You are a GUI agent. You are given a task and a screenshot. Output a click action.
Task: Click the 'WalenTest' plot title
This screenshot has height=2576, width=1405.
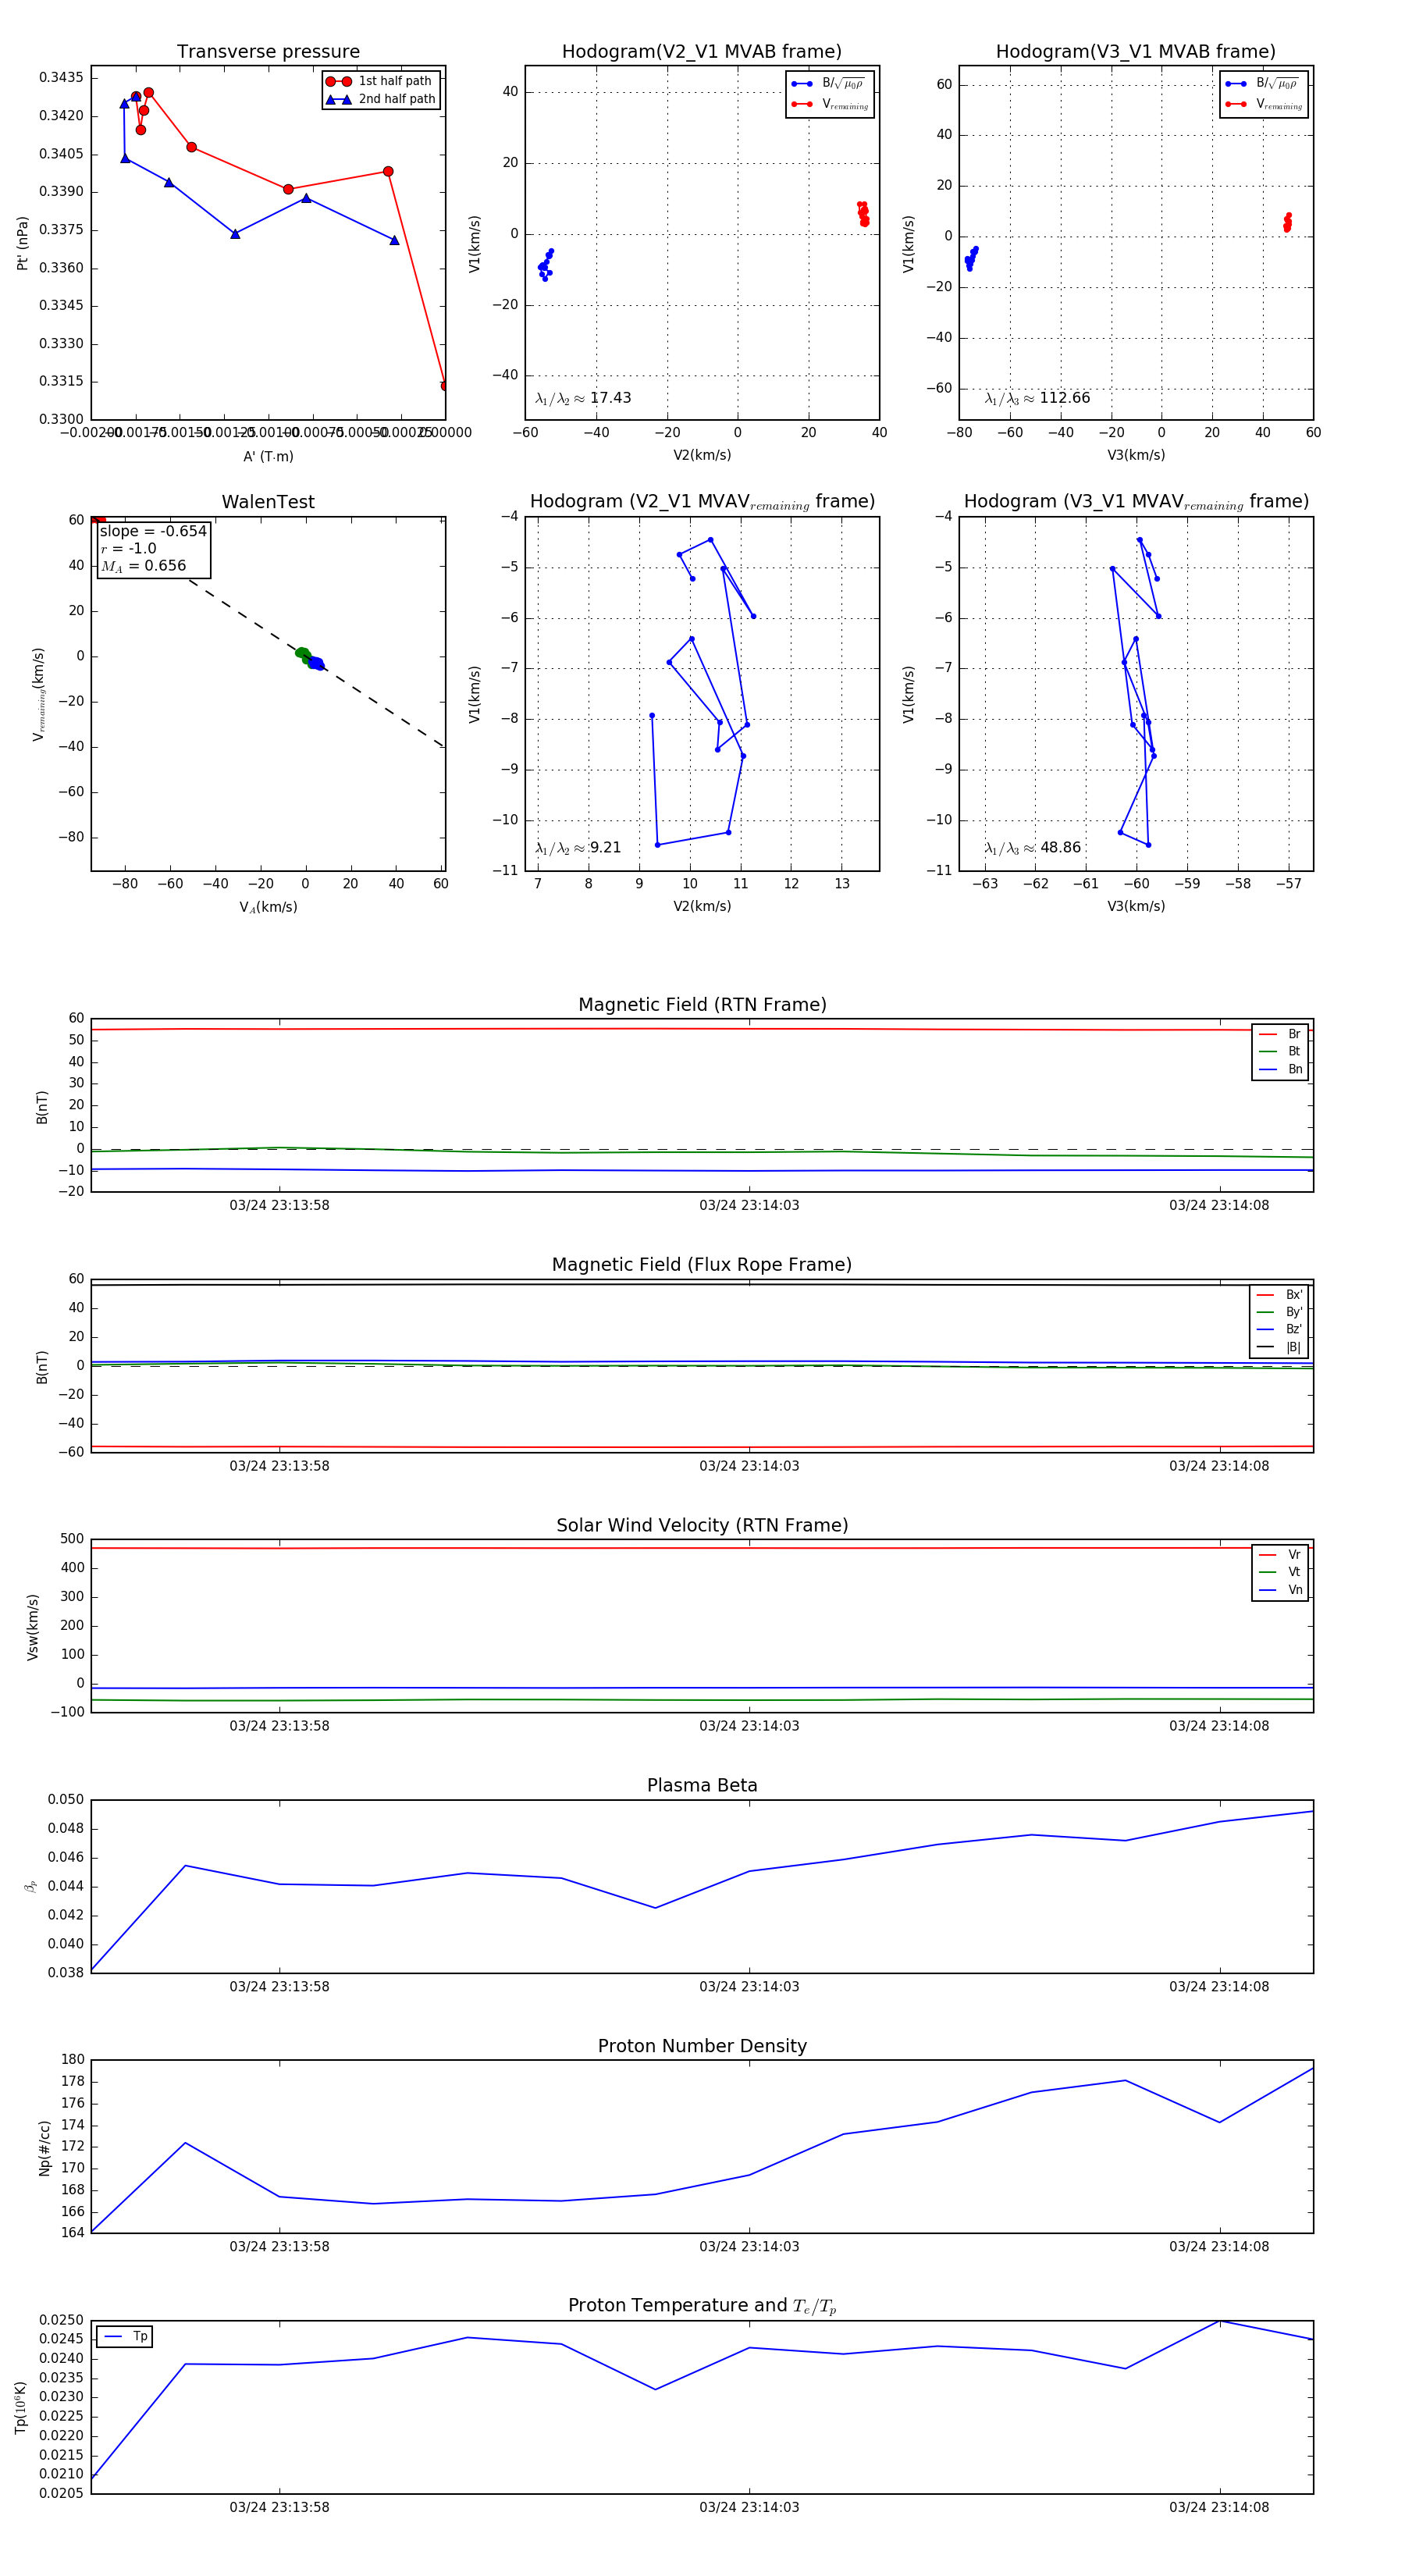coord(268,502)
